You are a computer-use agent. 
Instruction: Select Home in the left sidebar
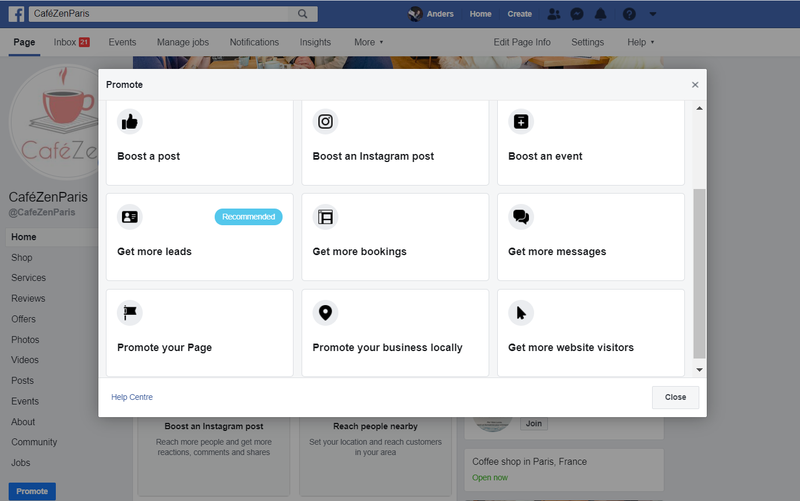click(52, 237)
